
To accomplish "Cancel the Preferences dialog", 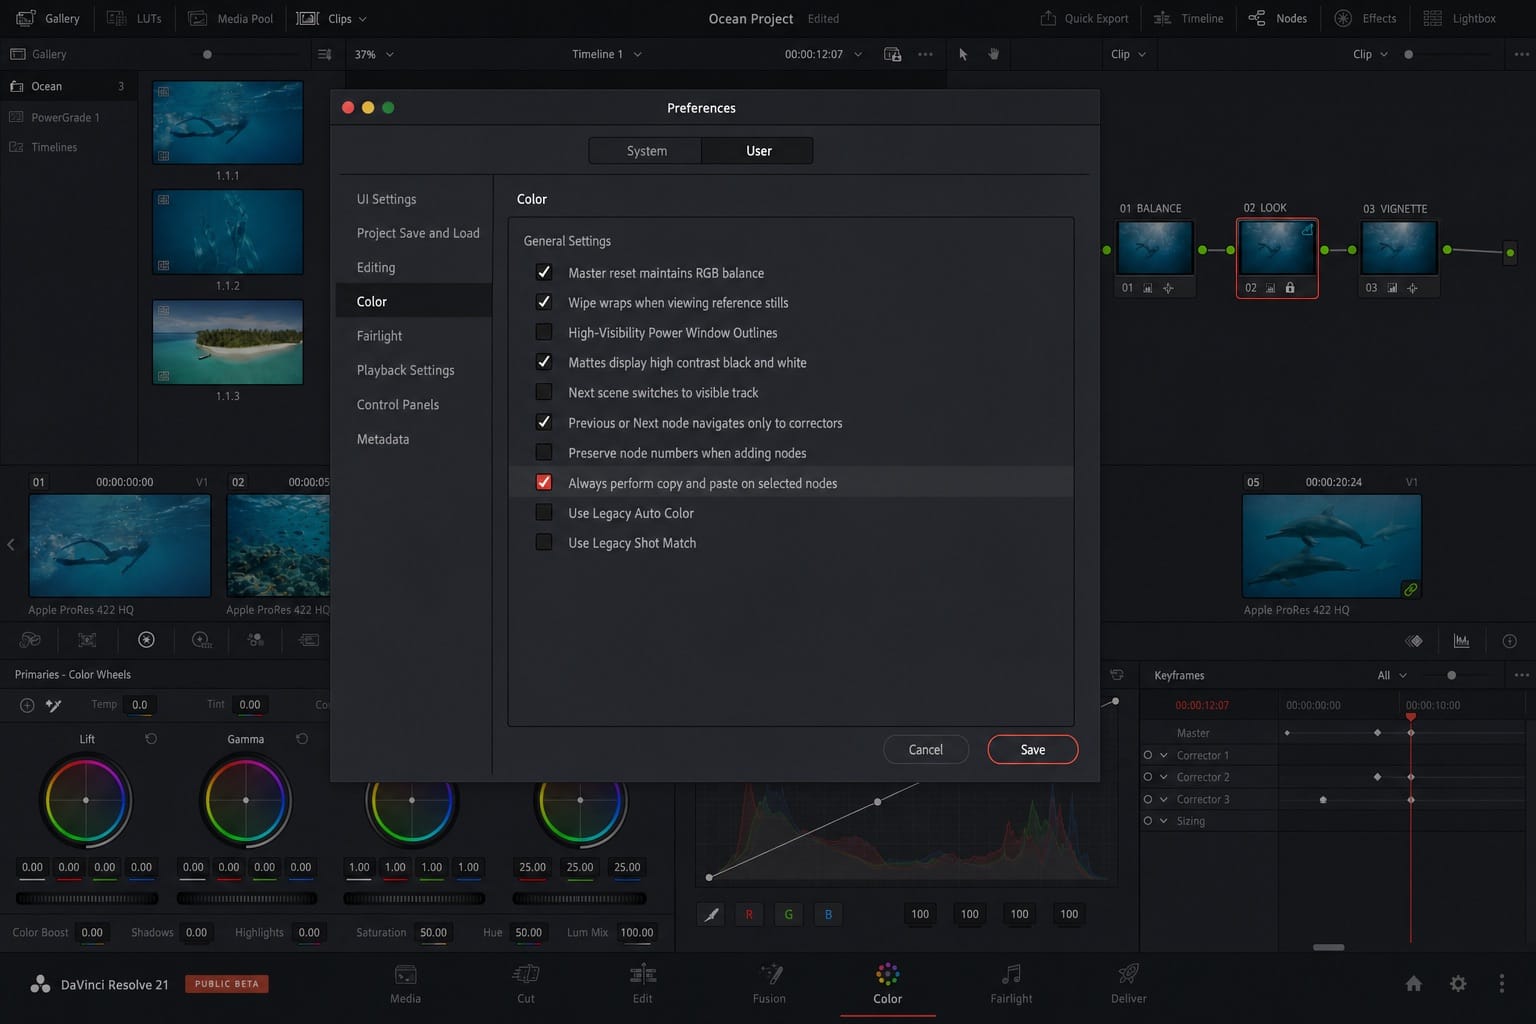I will click(x=926, y=749).
